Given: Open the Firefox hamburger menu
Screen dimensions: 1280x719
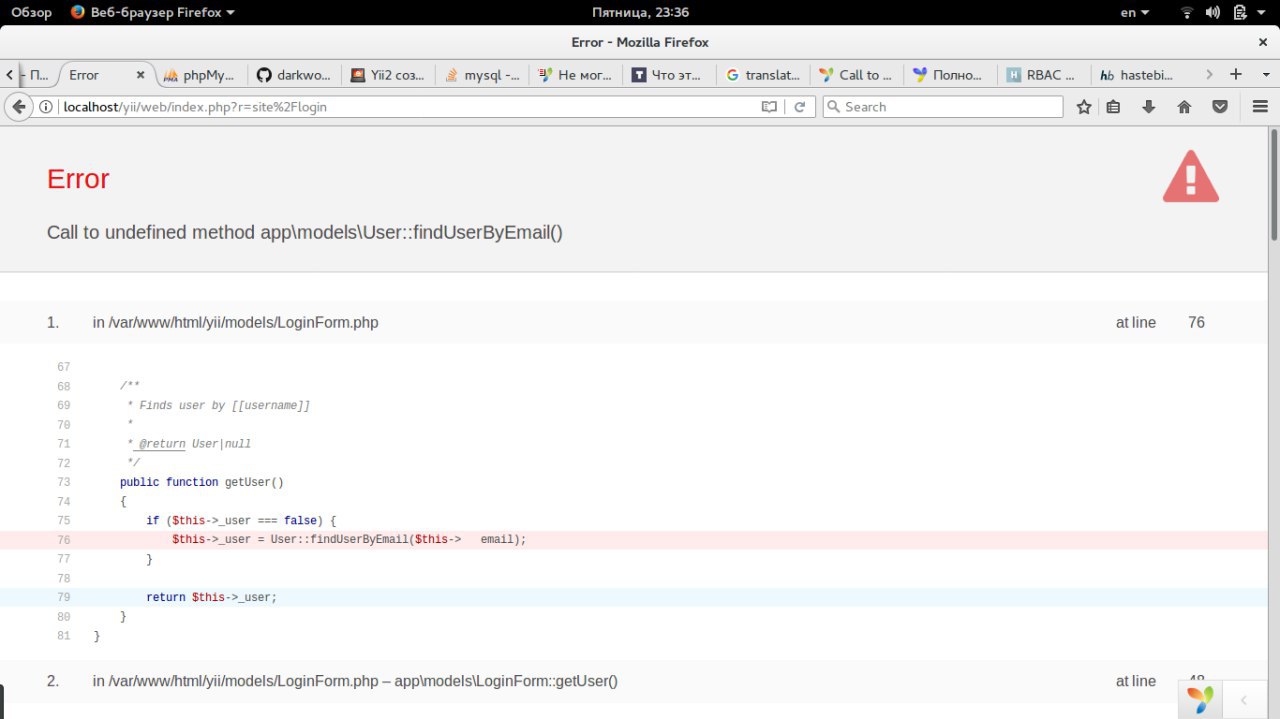Looking at the screenshot, I should tap(1260, 107).
